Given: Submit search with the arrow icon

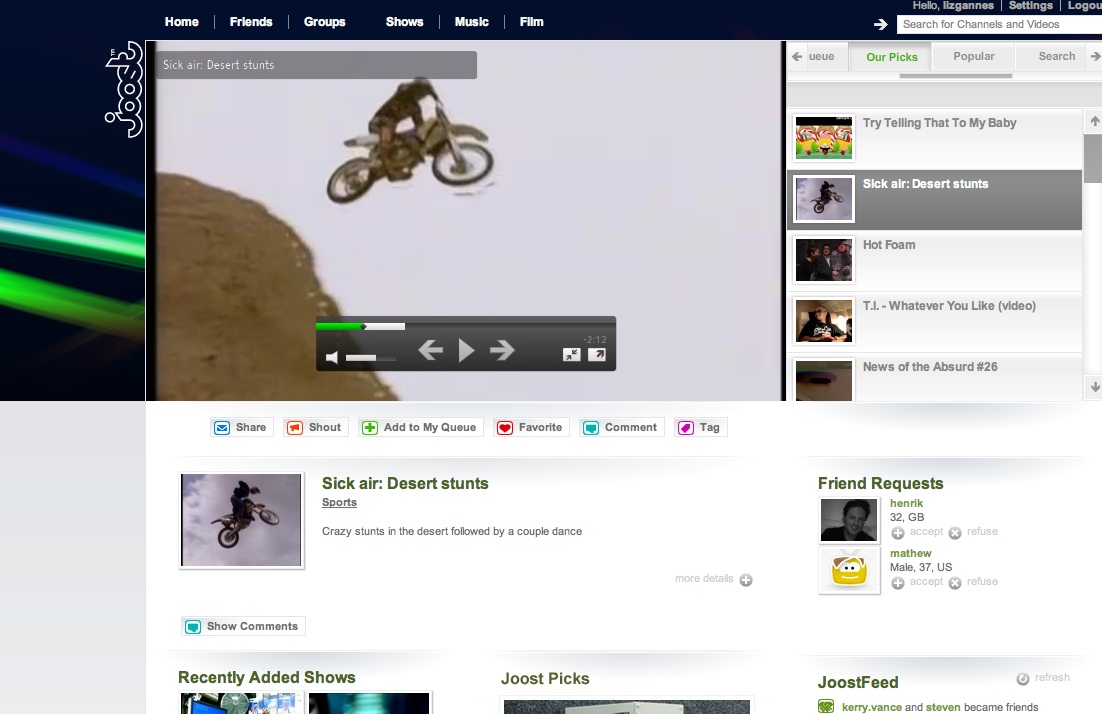Looking at the screenshot, I should [881, 25].
